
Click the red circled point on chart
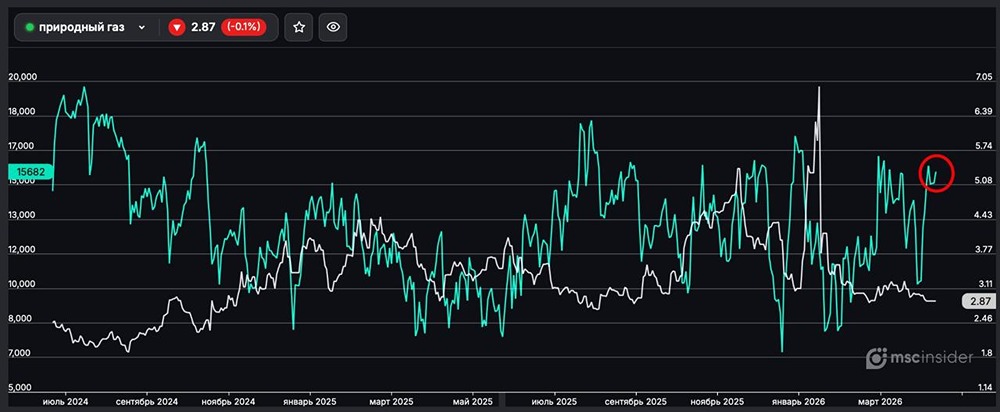[937, 173]
